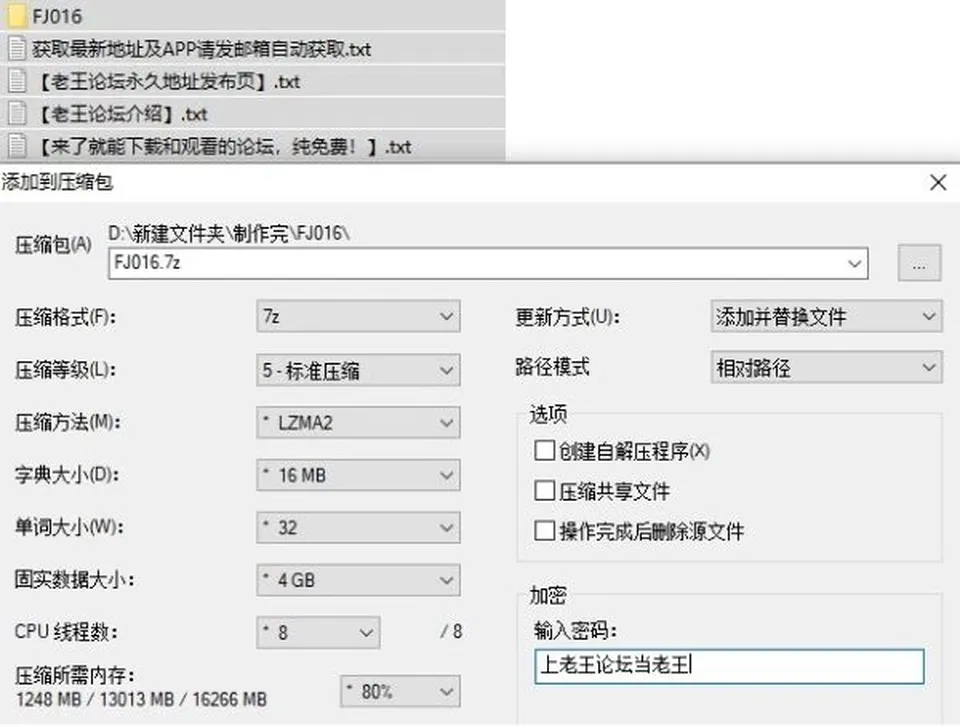
Task: Click the 添加到压缩包 dialog title
Action: click(57, 182)
